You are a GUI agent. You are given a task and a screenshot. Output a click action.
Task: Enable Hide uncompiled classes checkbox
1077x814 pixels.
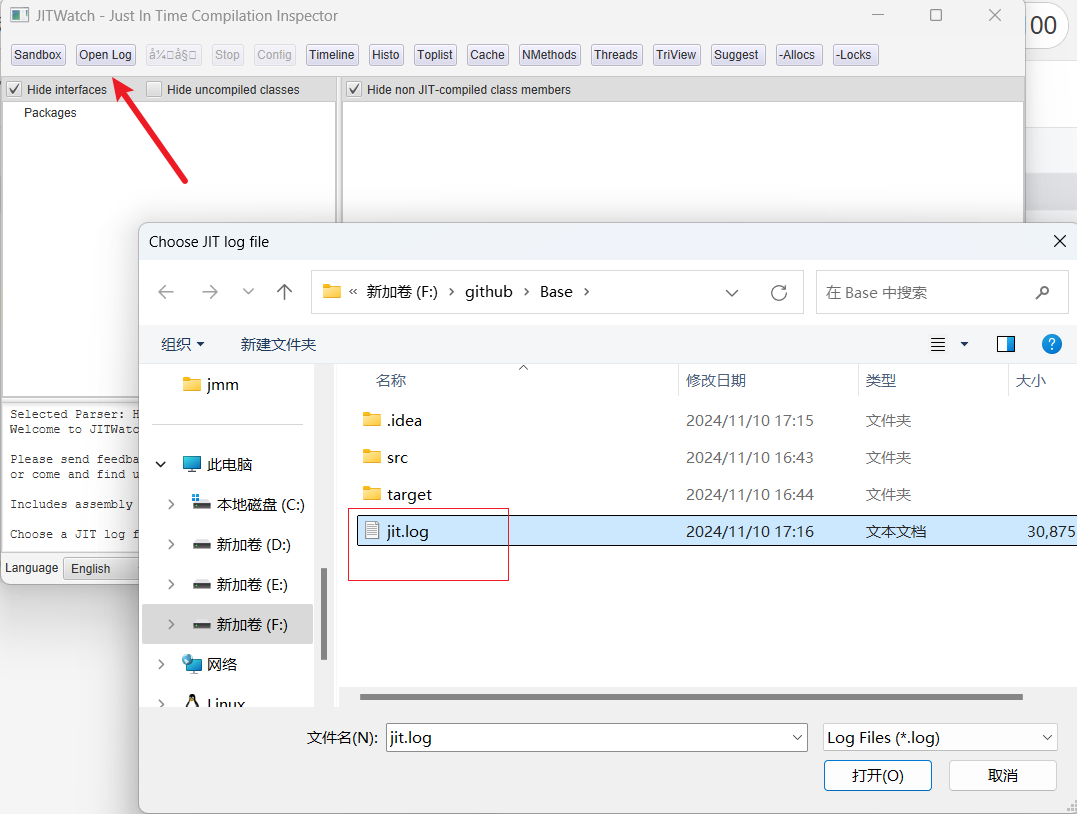(x=154, y=90)
